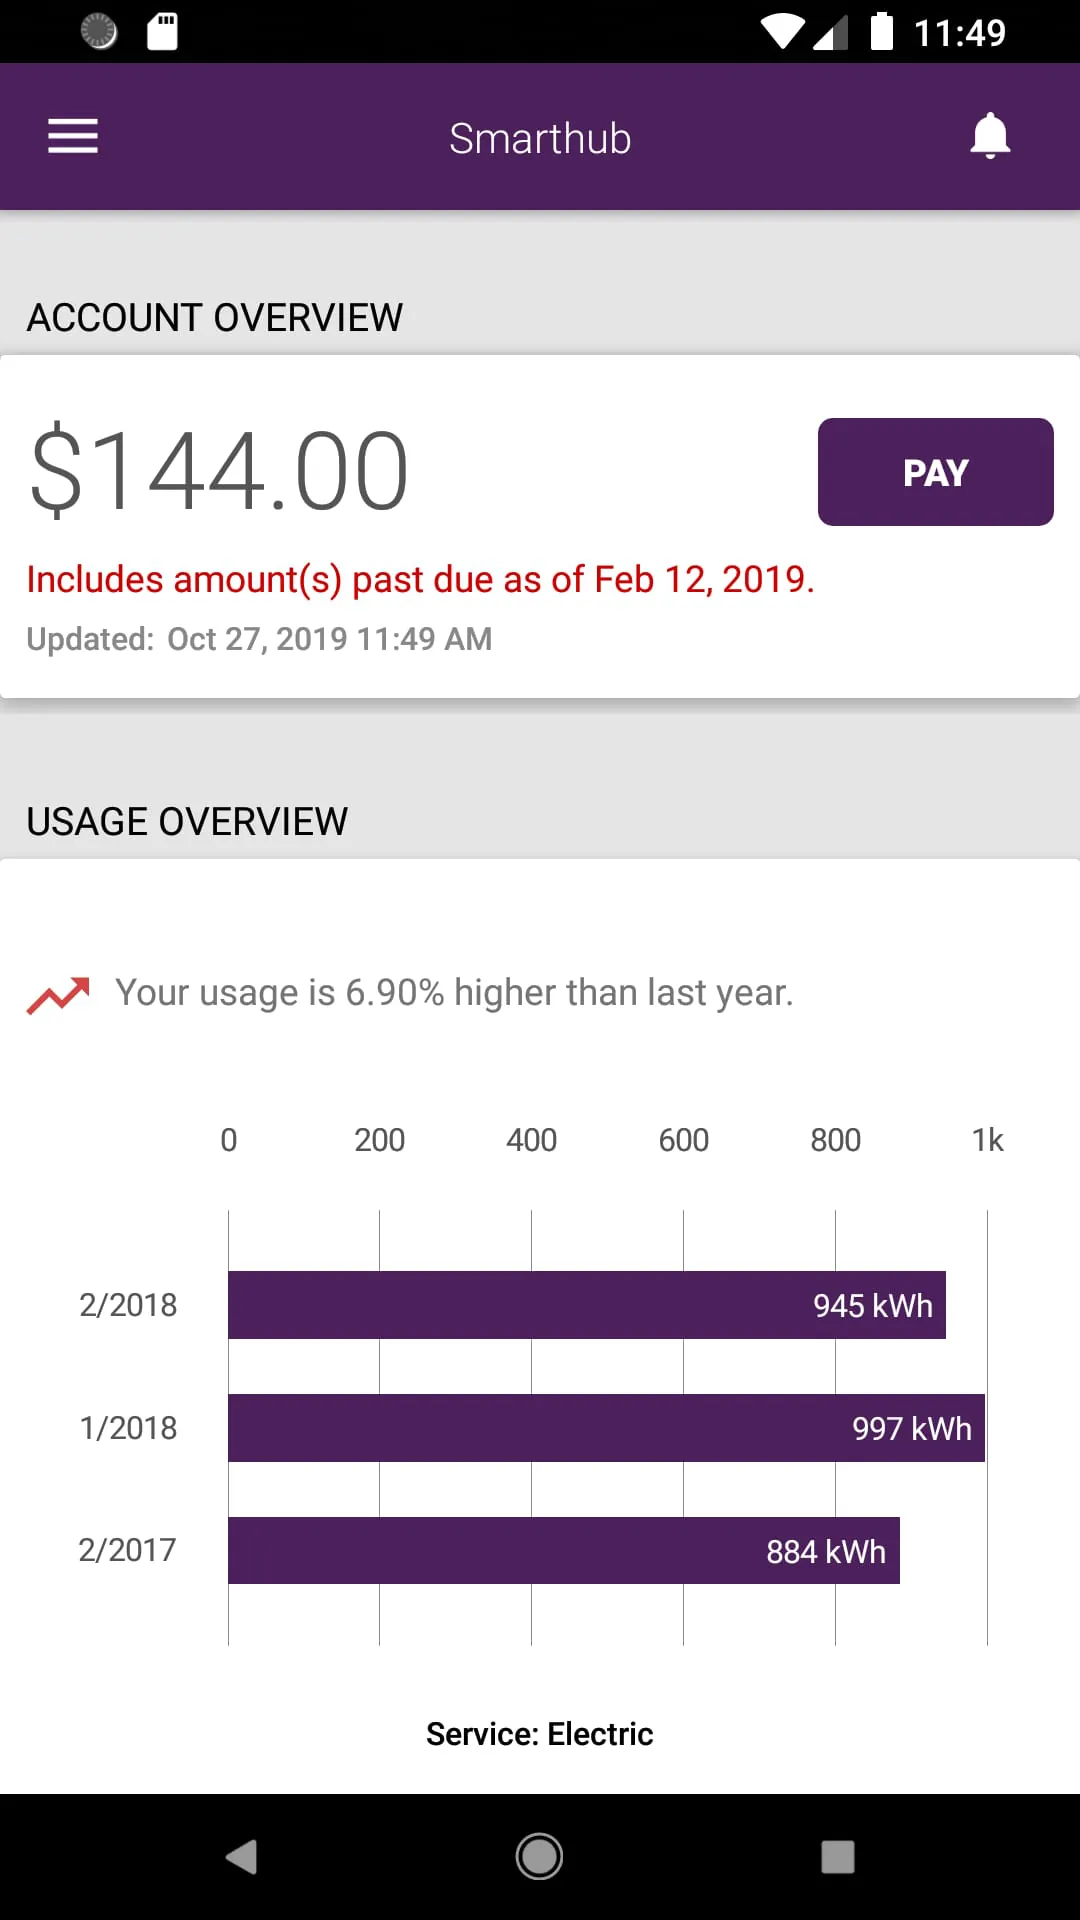
Task: Tap the battery icon in status bar
Action: tap(881, 32)
